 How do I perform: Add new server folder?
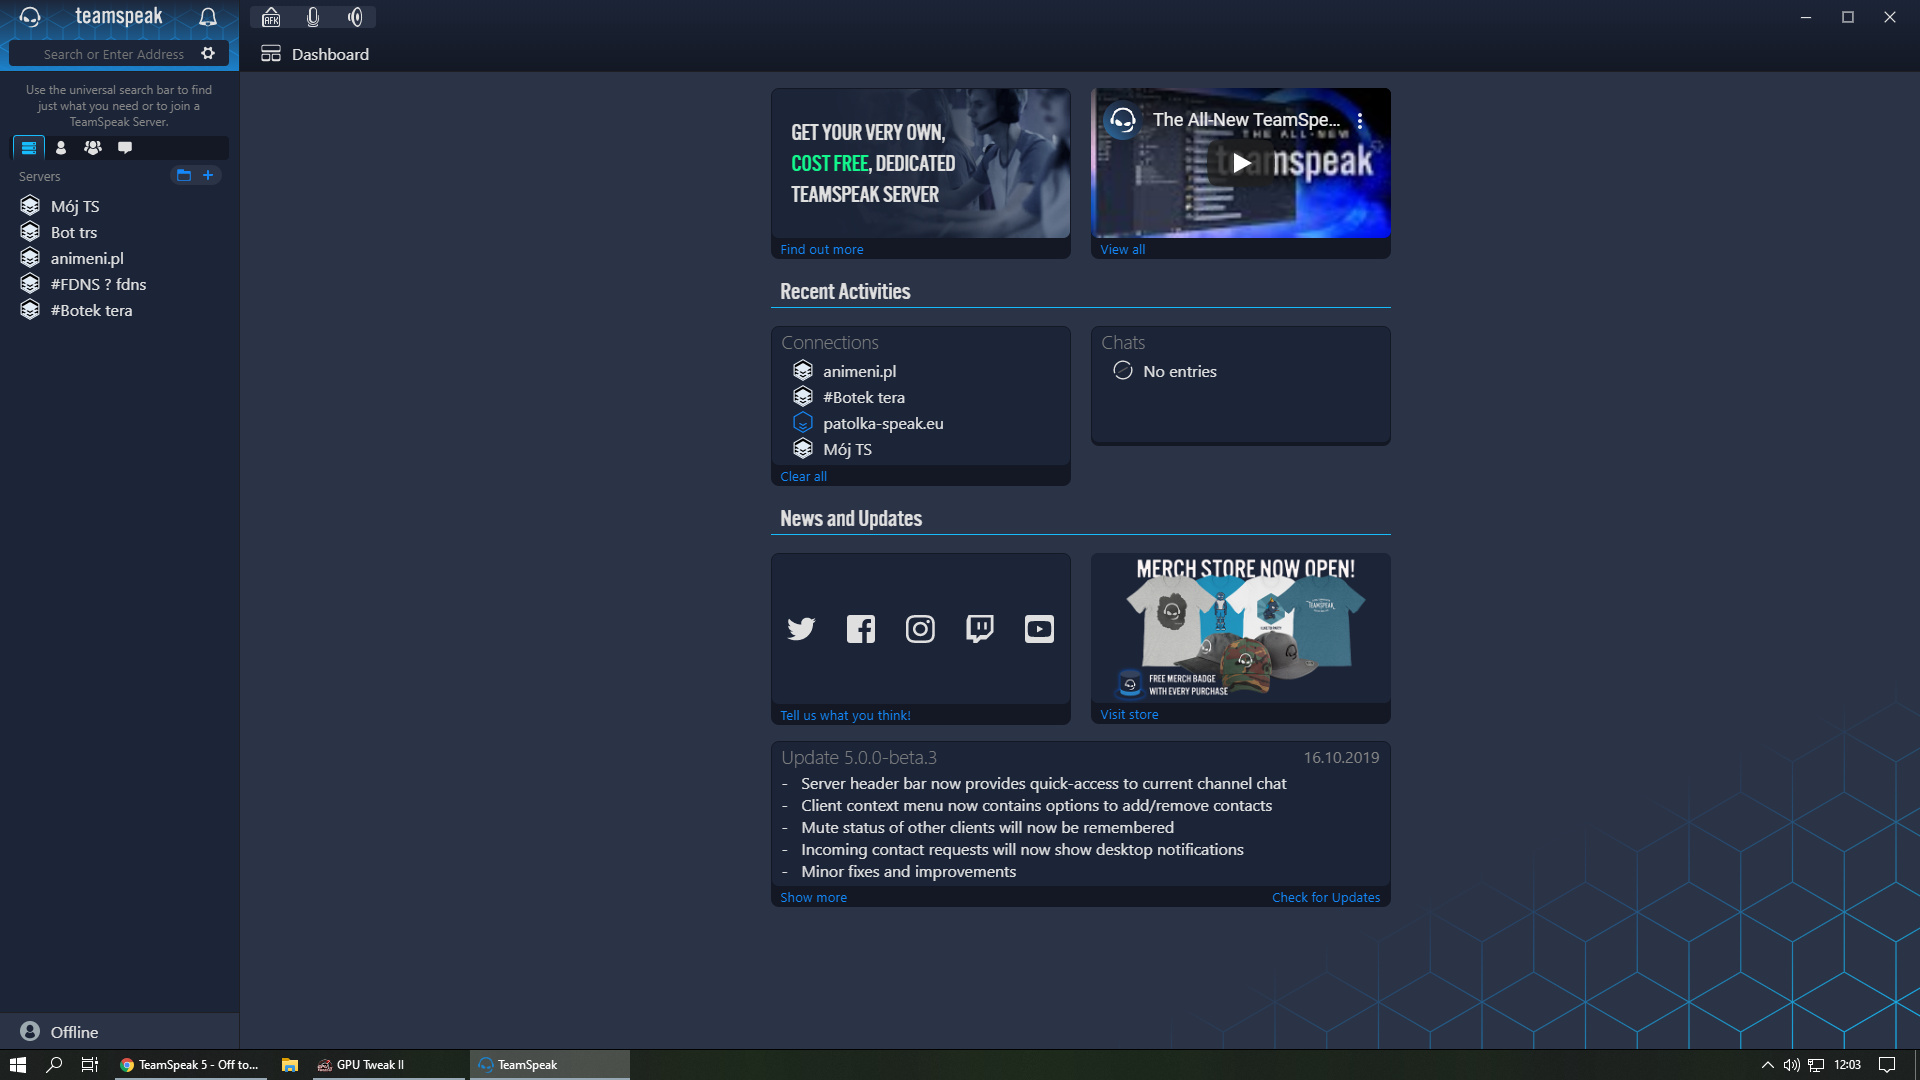coord(184,175)
